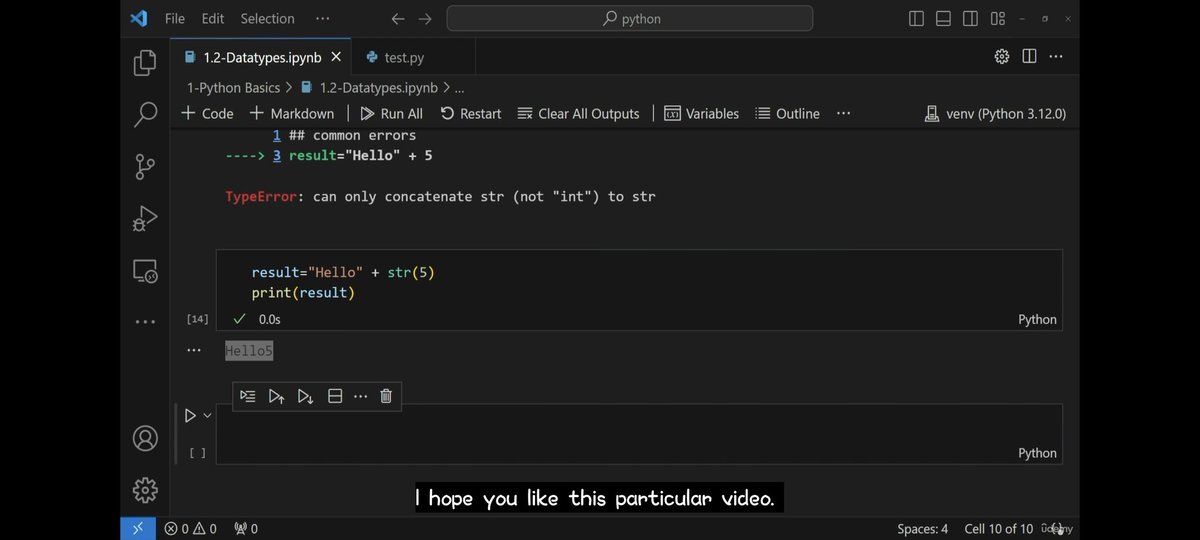Split the editor to the right
The image size is (1200, 540).
pyautogui.click(x=1029, y=57)
